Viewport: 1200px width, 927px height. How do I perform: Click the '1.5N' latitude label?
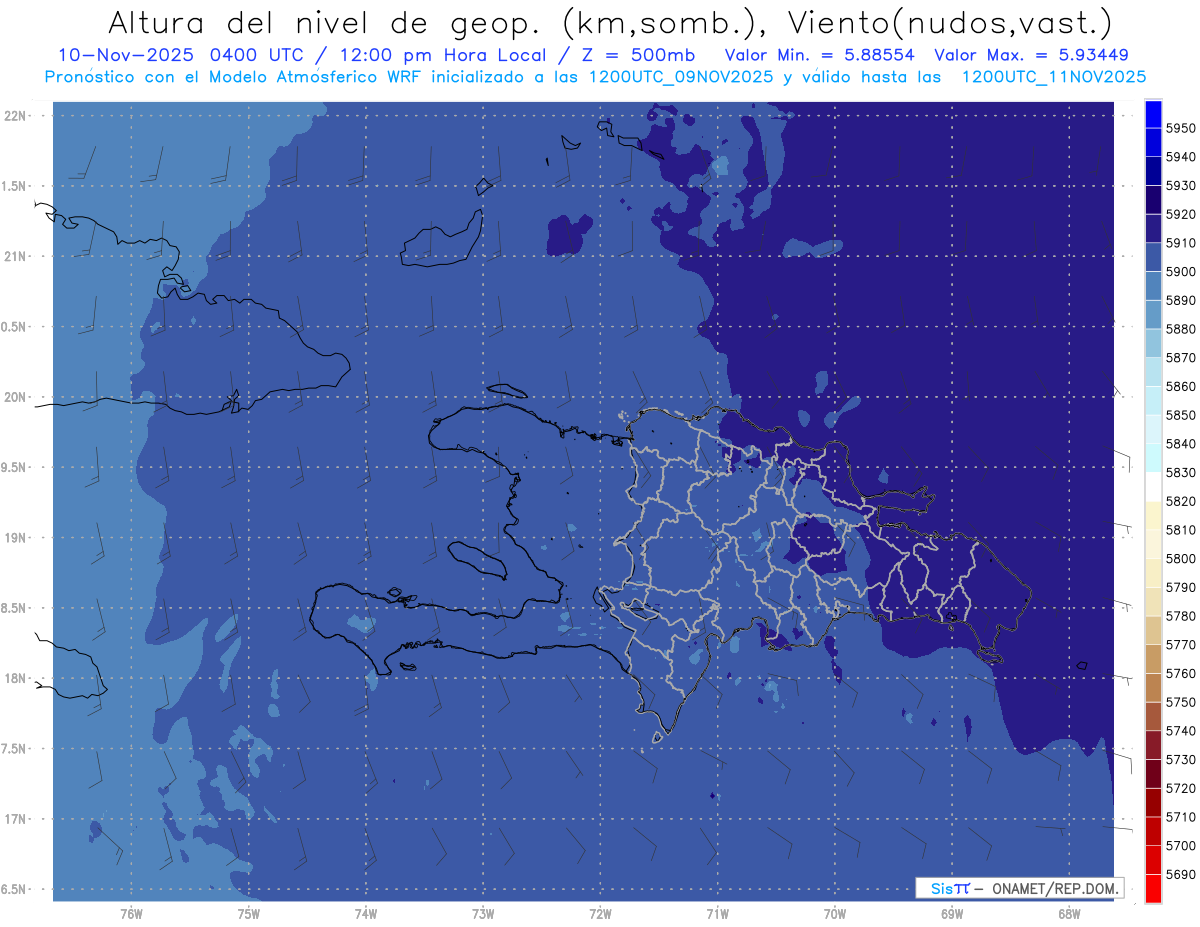point(15,186)
